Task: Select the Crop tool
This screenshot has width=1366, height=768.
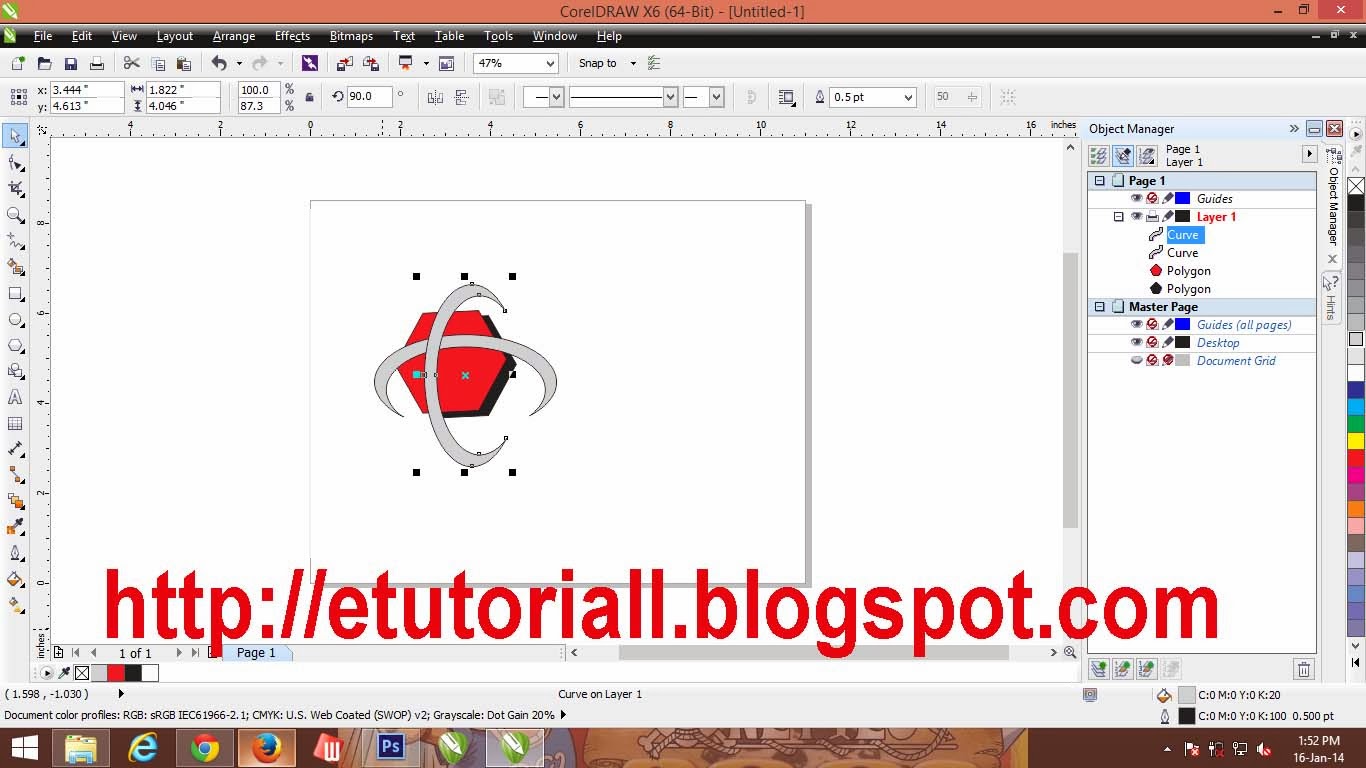Action: [15, 188]
